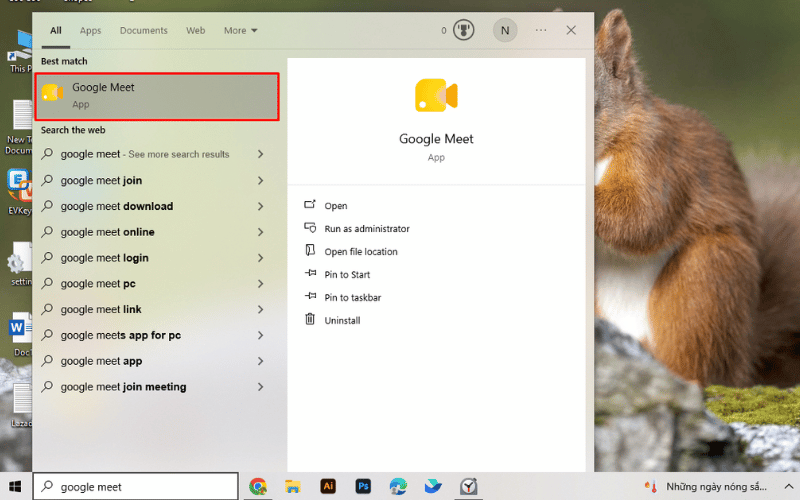Open the three-dot options menu
The image size is (800, 500).
[x=541, y=30]
